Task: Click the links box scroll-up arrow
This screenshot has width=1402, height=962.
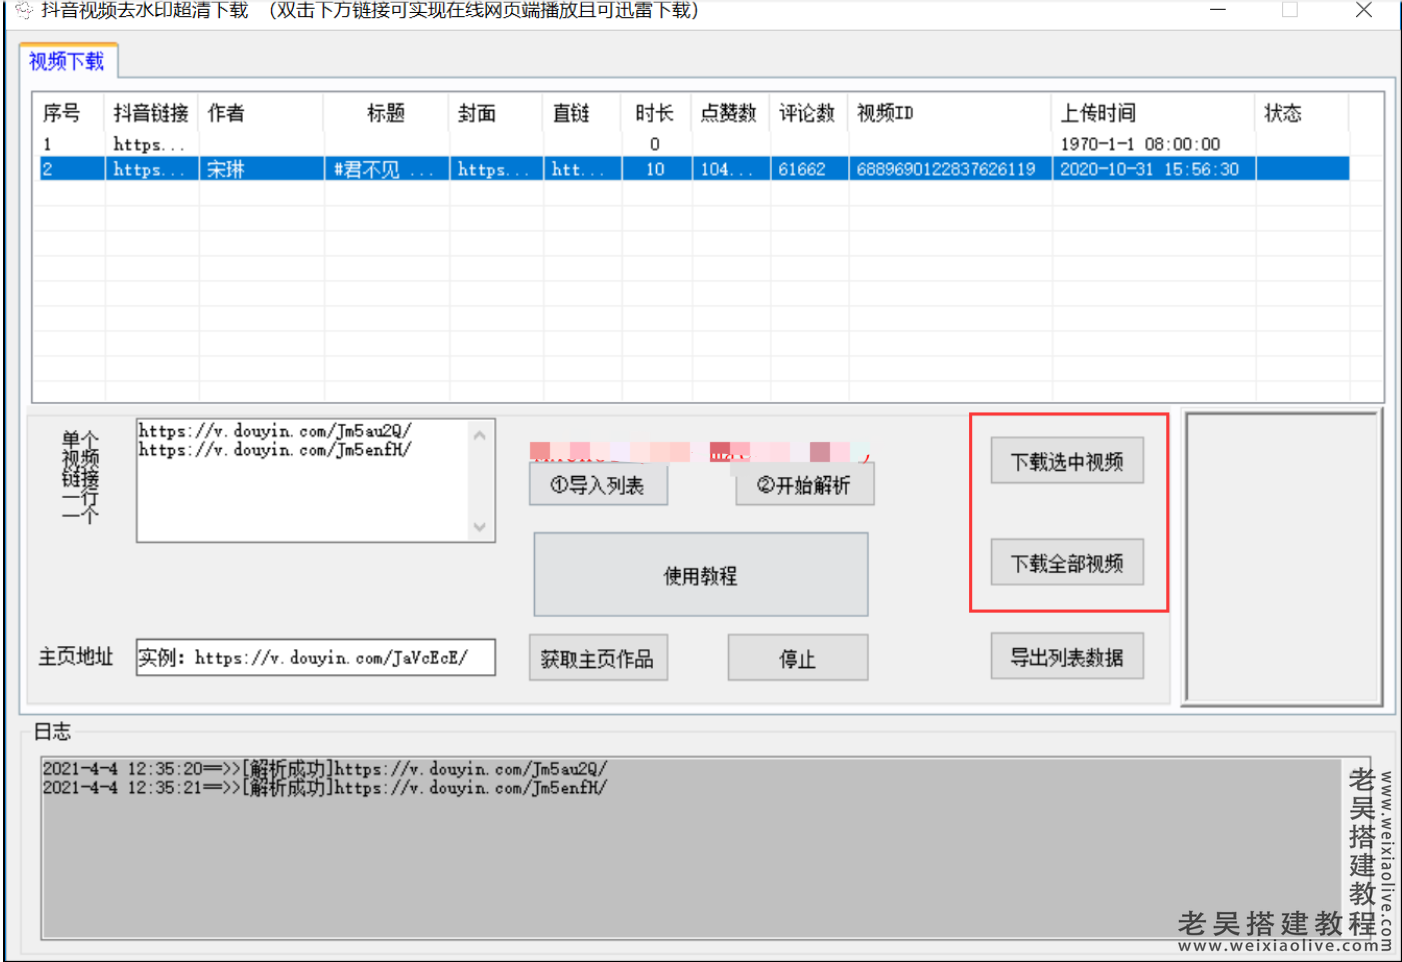Action: (480, 435)
